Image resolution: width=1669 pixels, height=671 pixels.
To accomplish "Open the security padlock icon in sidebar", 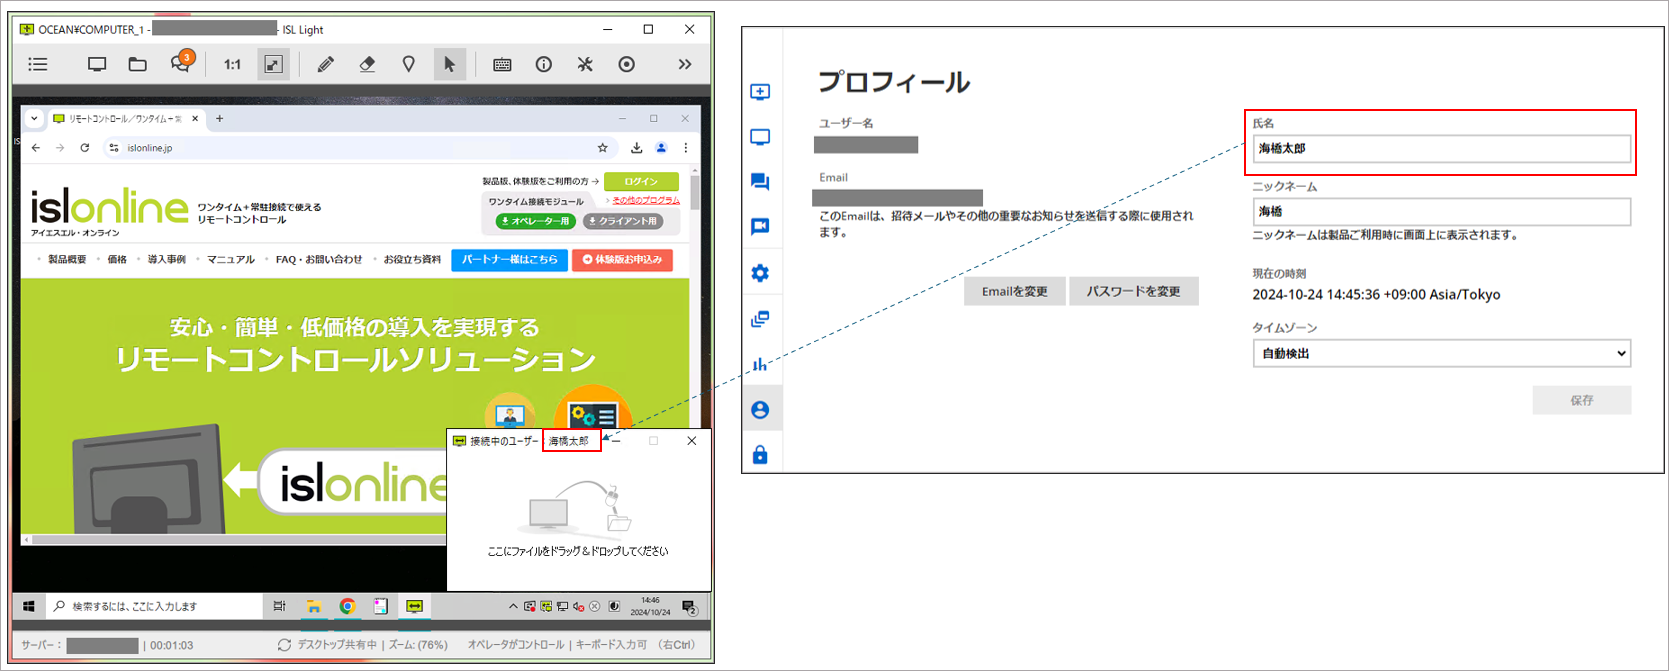I will (760, 455).
